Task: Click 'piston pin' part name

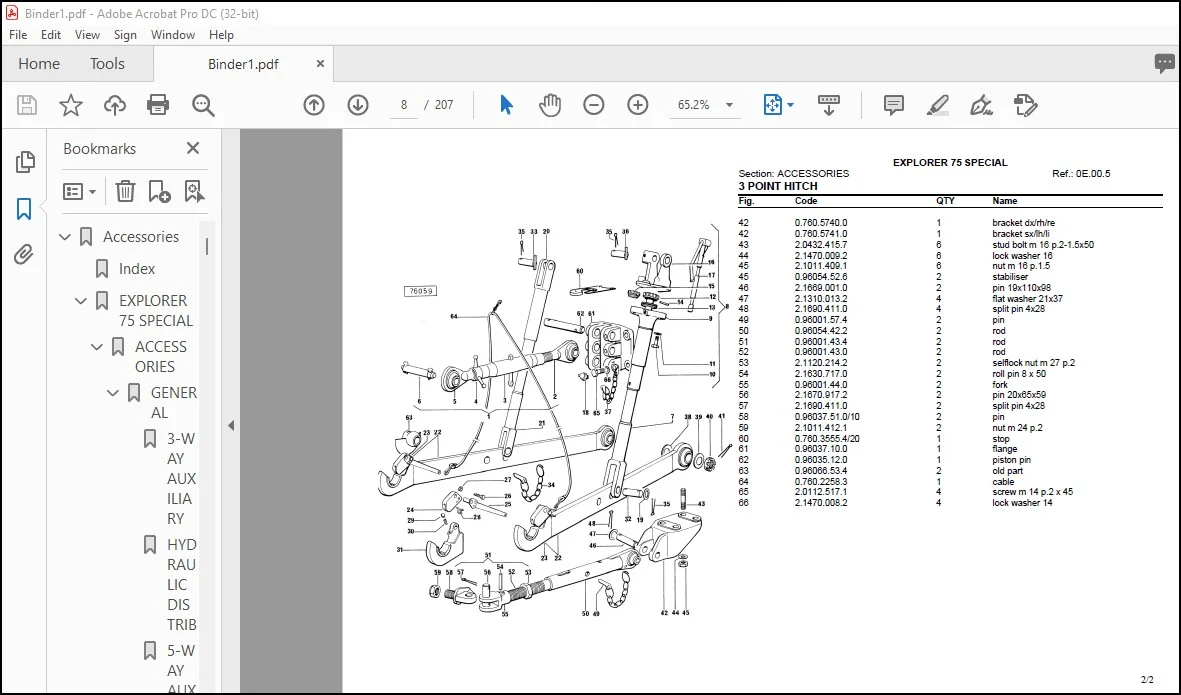Action: tap(1012, 460)
